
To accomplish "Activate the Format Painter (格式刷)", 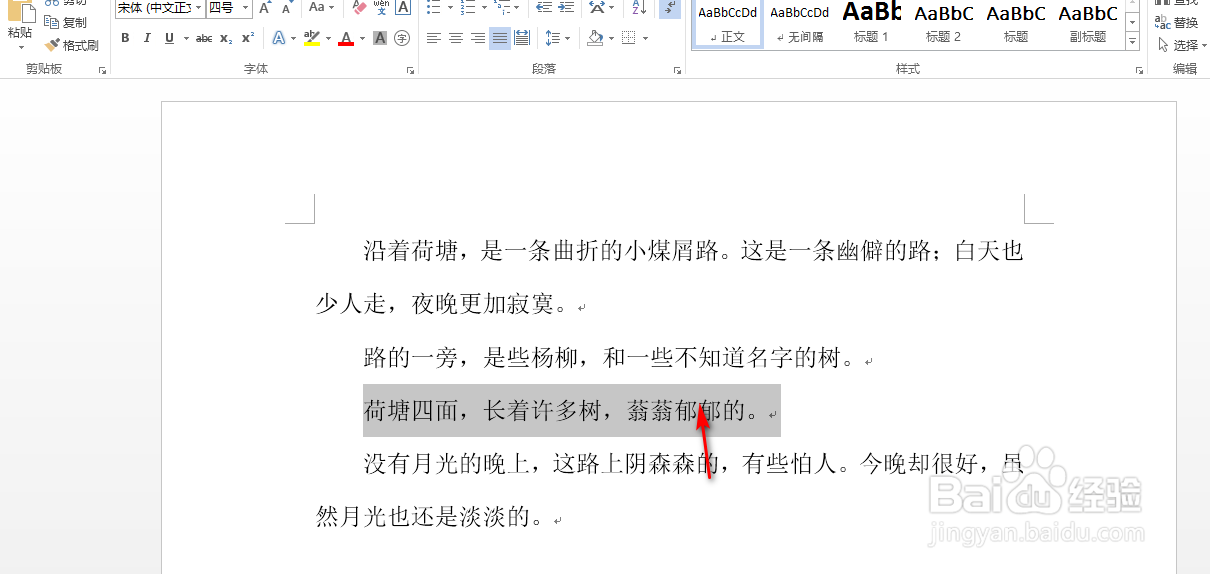I will pyautogui.click(x=71, y=45).
